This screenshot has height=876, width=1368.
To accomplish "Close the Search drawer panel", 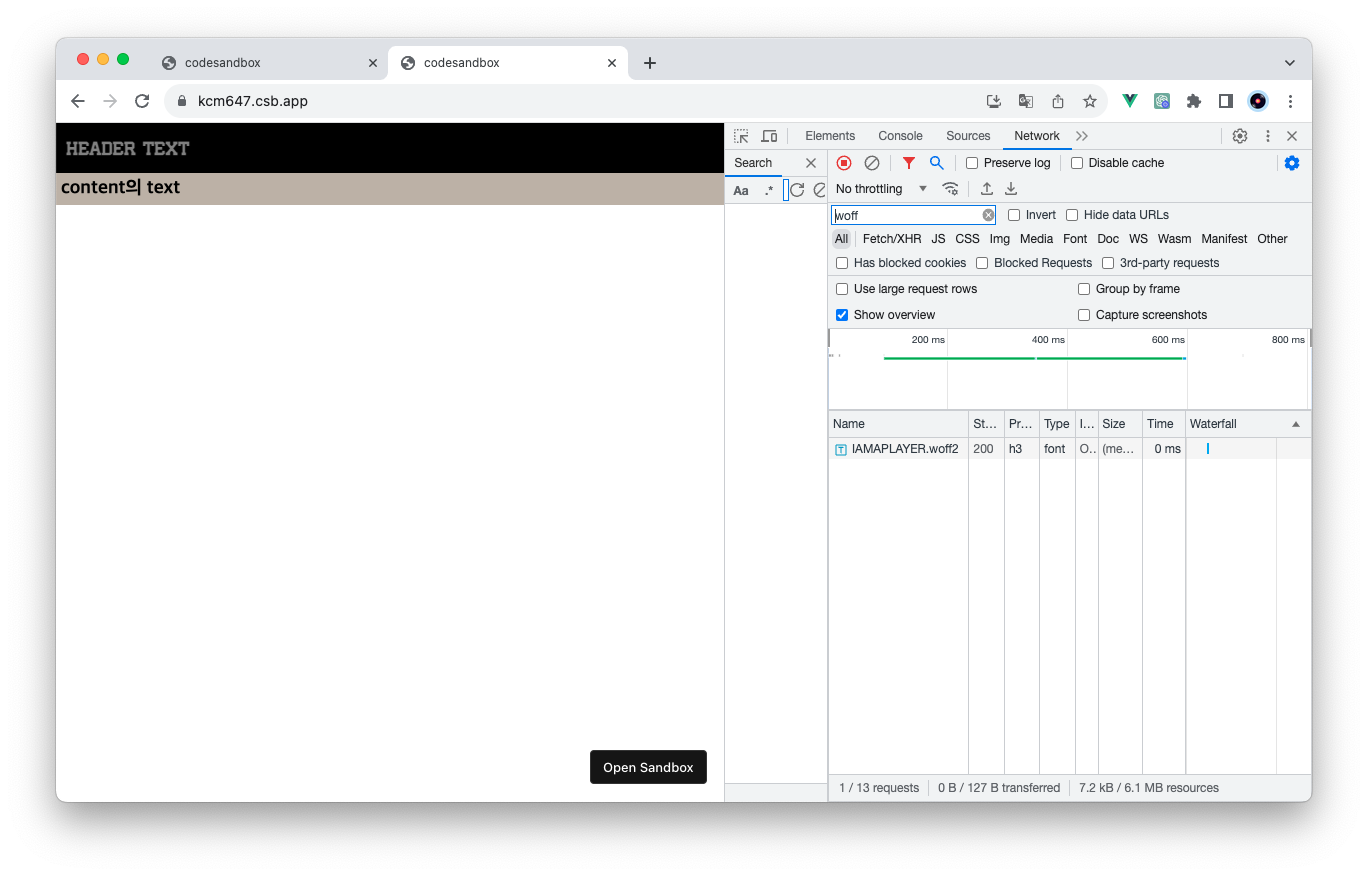I will point(811,163).
